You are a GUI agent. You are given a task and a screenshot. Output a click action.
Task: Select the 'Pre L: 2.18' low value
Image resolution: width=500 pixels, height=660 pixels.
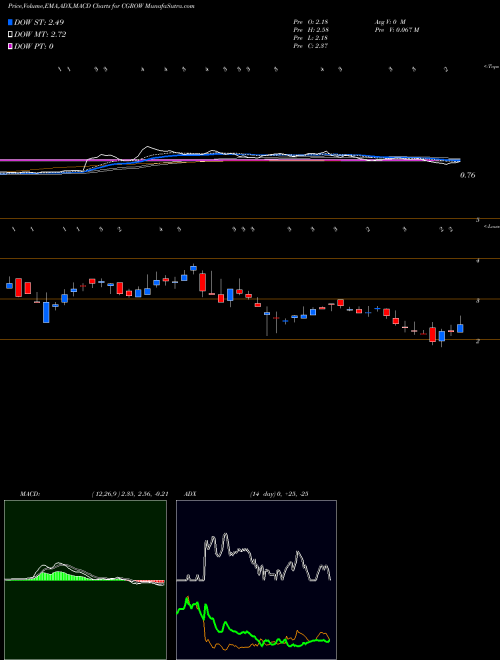pos(311,38)
